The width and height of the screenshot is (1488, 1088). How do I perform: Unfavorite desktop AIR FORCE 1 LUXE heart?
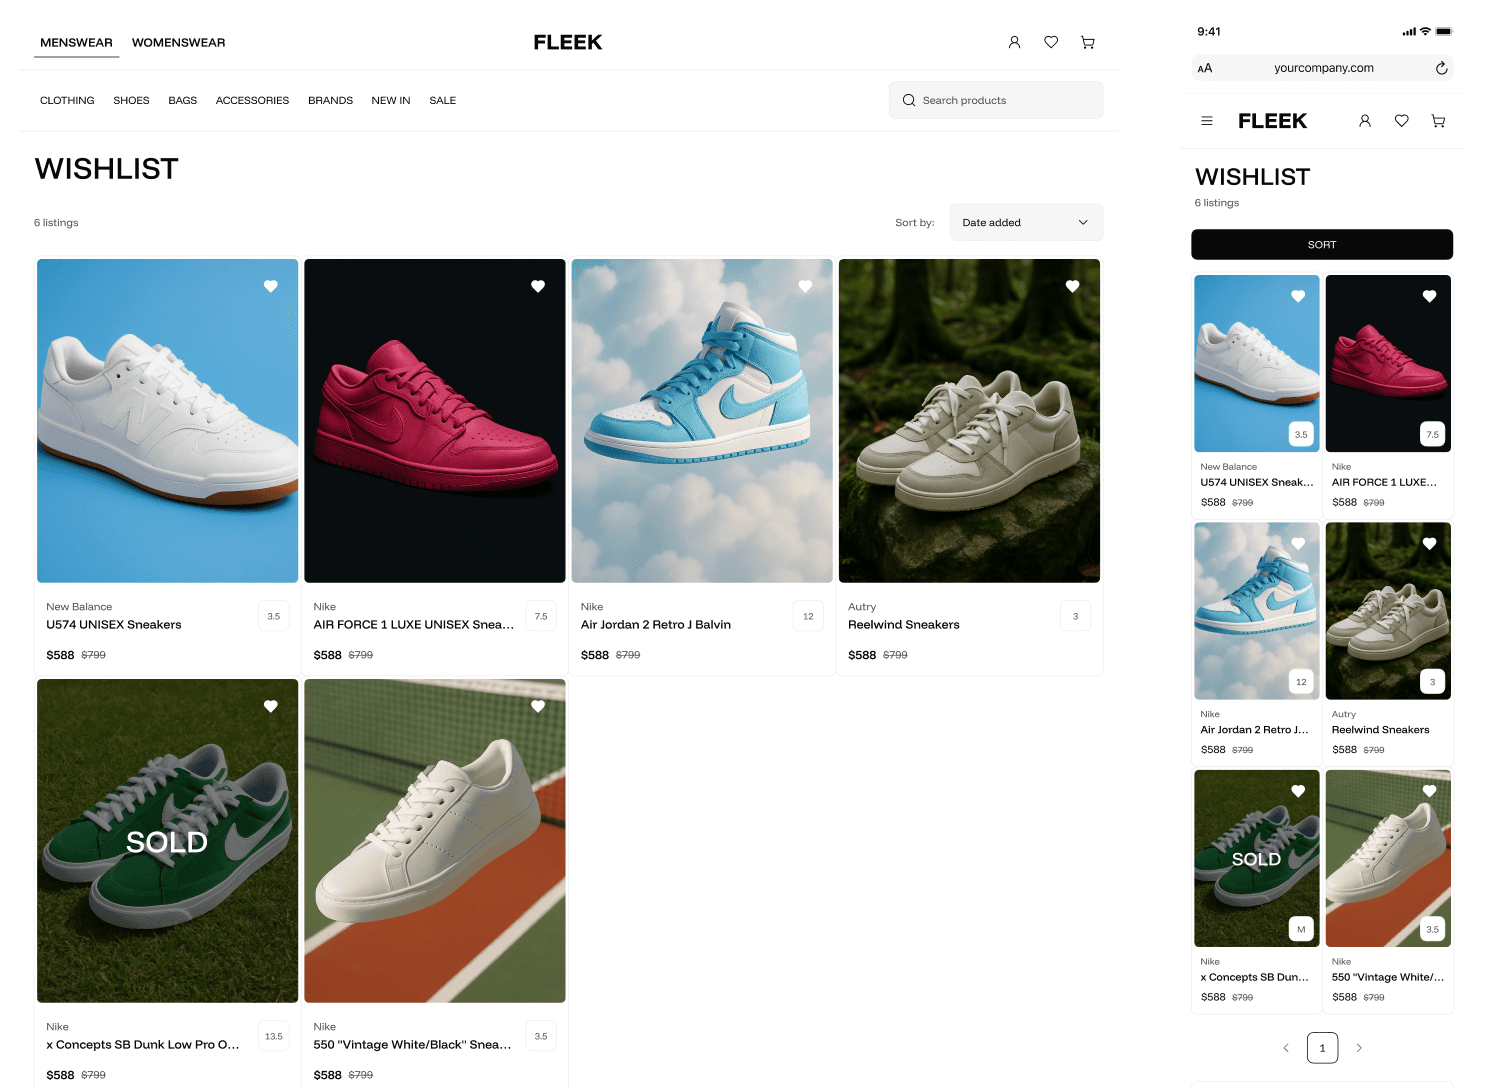[x=538, y=286]
